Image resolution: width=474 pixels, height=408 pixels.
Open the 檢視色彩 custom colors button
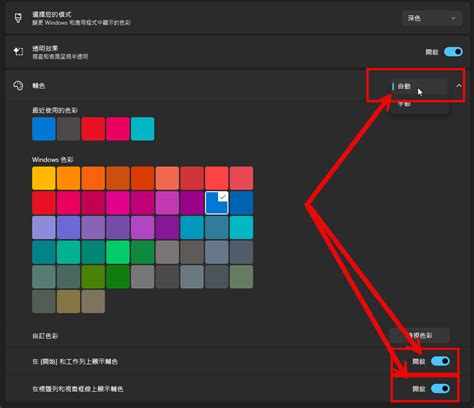click(420, 335)
